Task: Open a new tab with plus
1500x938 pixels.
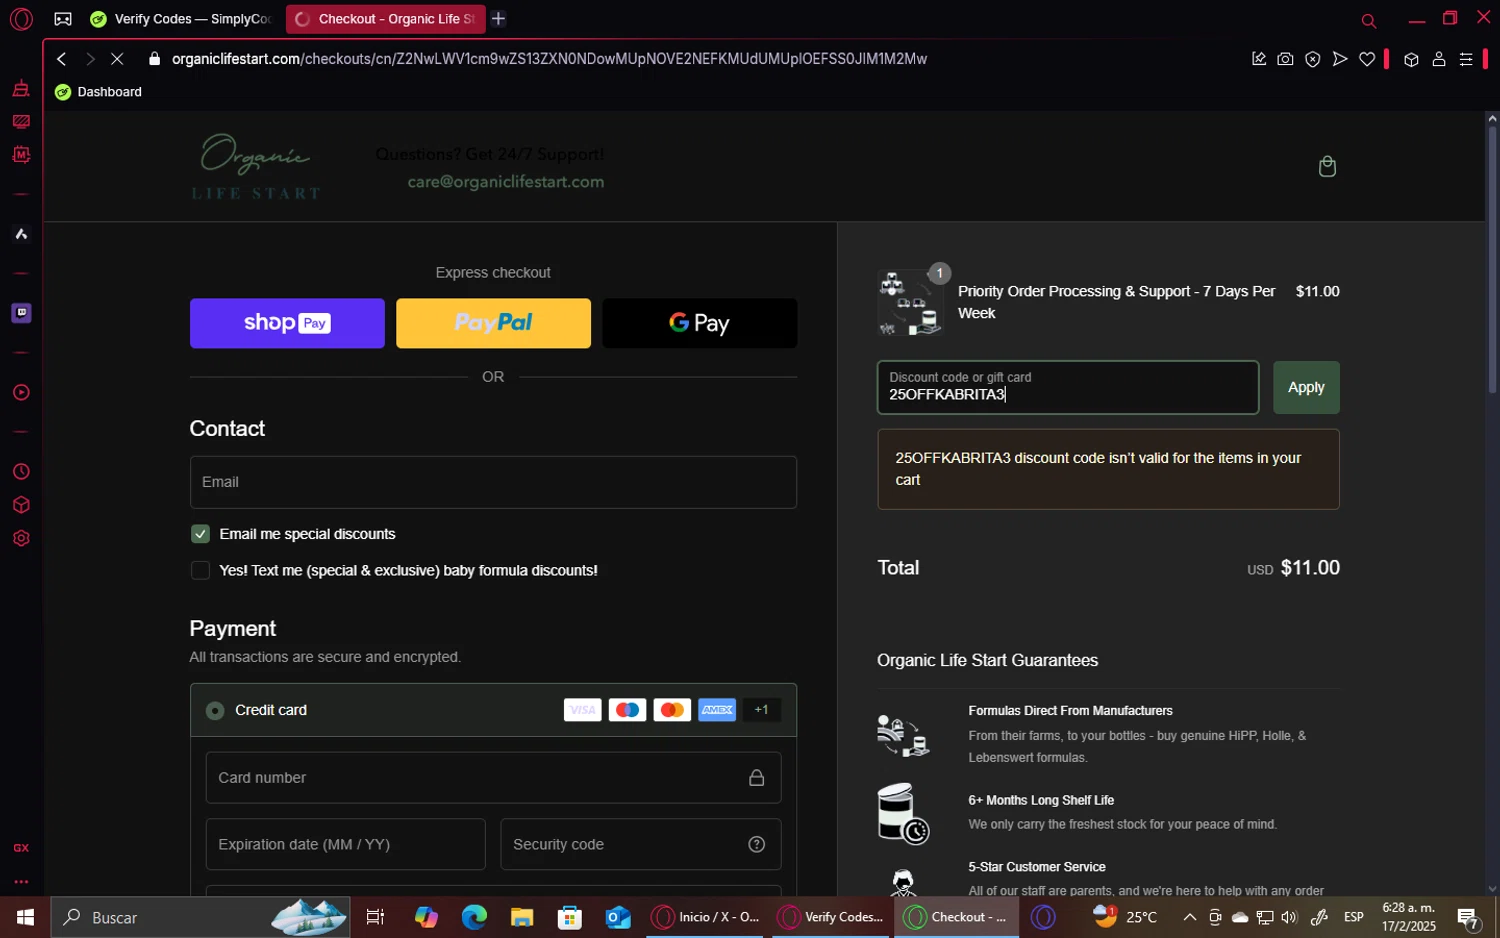Action: pyautogui.click(x=498, y=19)
